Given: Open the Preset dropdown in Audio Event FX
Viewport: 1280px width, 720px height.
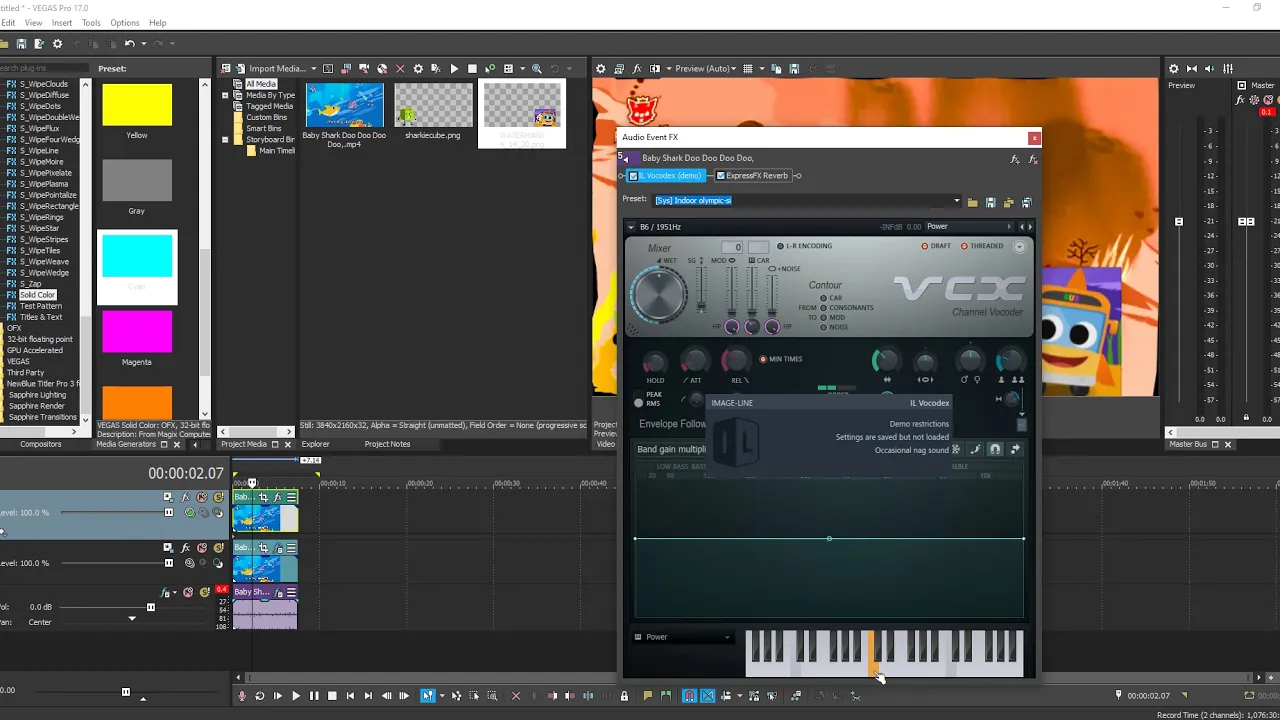Looking at the screenshot, I should point(957,201).
